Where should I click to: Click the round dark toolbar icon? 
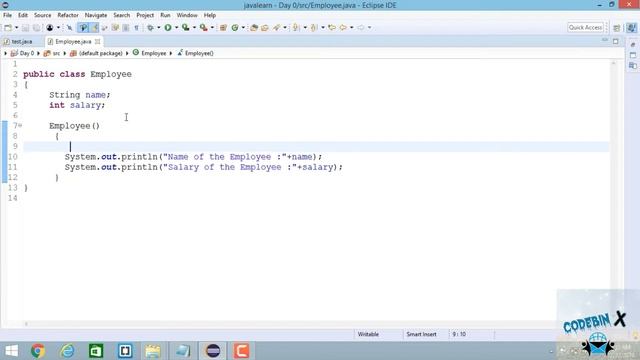click(50, 28)
